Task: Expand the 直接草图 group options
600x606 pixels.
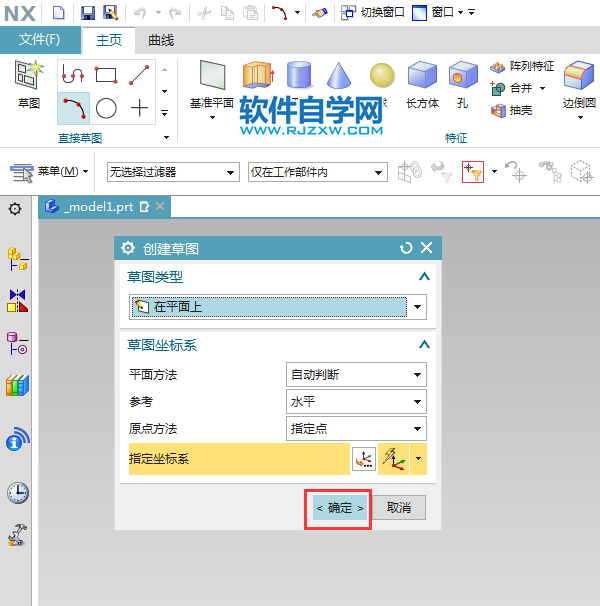Action: tap(166, 137)
